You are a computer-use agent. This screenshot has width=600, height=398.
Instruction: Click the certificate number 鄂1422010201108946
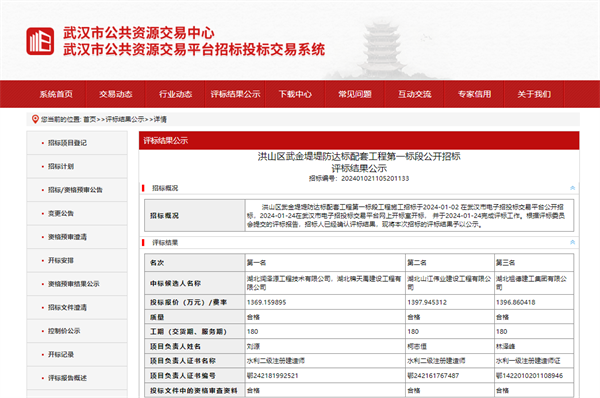(x=530, y=376)
